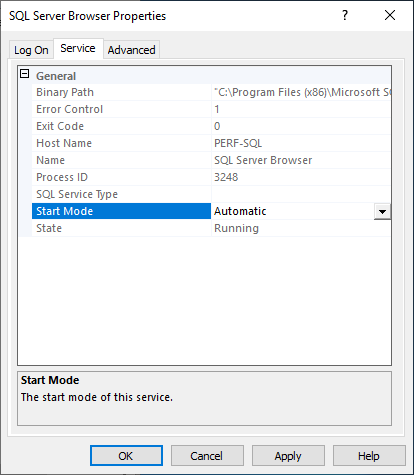Close the SQL Server Browser Properties dialog
414x475 pixels.
pos(390,15)
